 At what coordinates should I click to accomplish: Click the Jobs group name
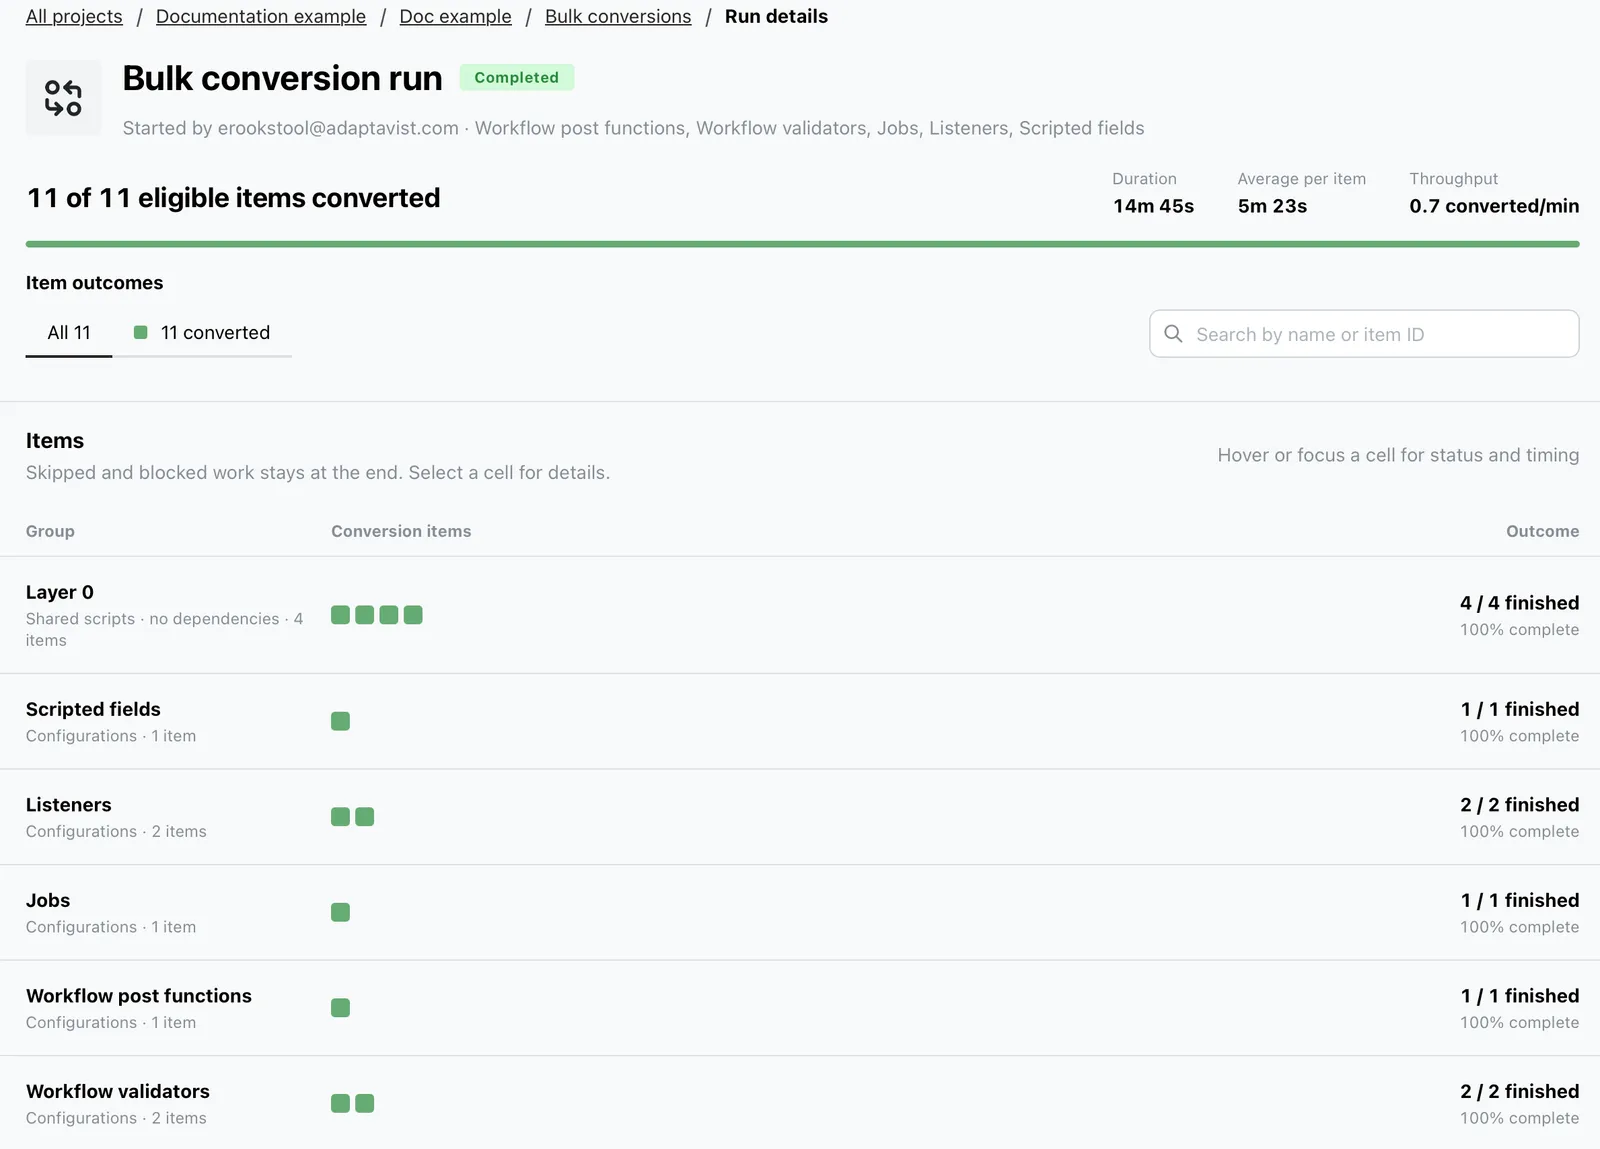(x=48, y=901)
